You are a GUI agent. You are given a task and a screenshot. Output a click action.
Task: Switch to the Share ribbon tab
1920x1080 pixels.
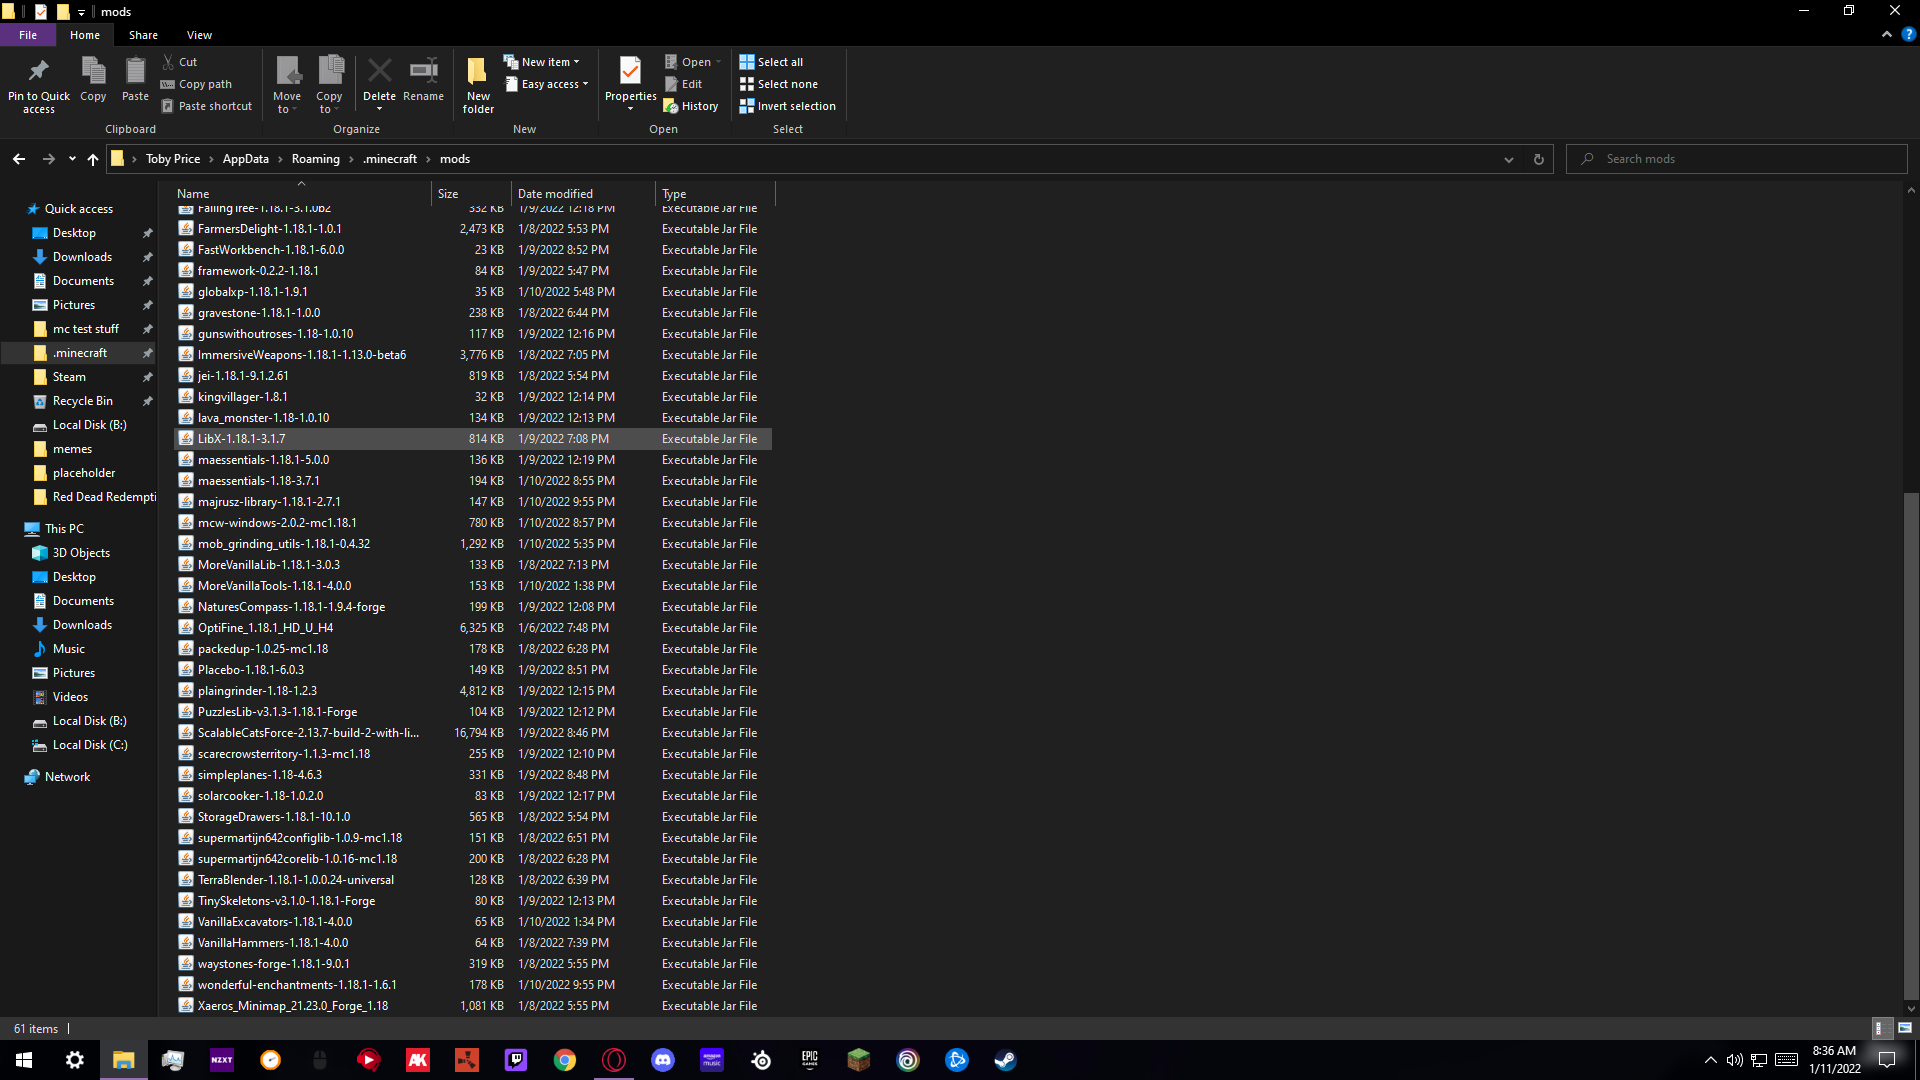tap(143, 35)
